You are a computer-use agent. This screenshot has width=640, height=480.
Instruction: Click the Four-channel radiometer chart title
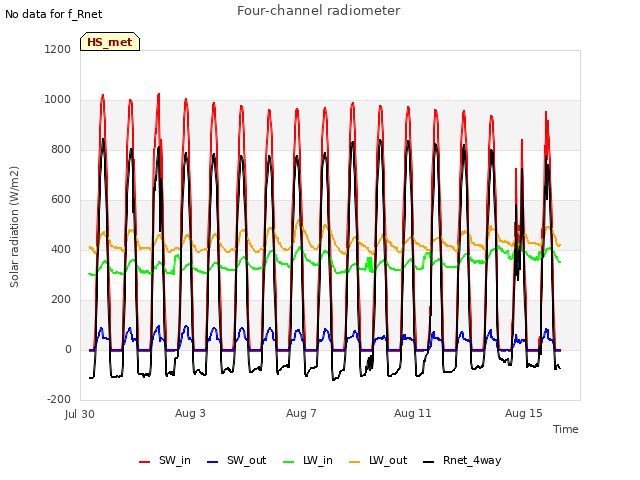318,11
